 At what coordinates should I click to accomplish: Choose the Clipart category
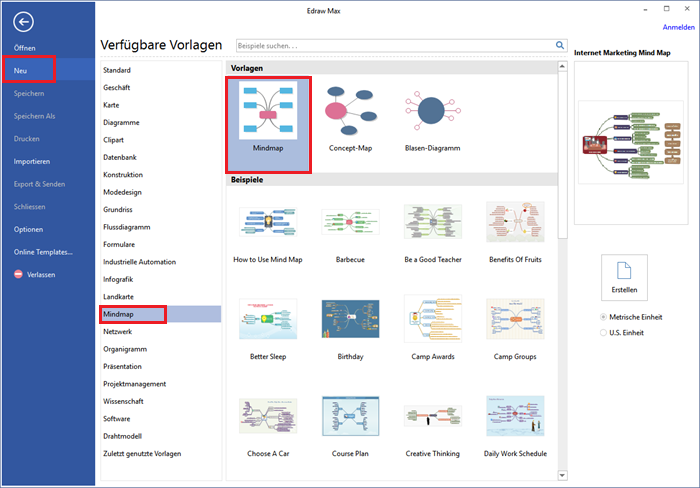(x=113, y=140)
